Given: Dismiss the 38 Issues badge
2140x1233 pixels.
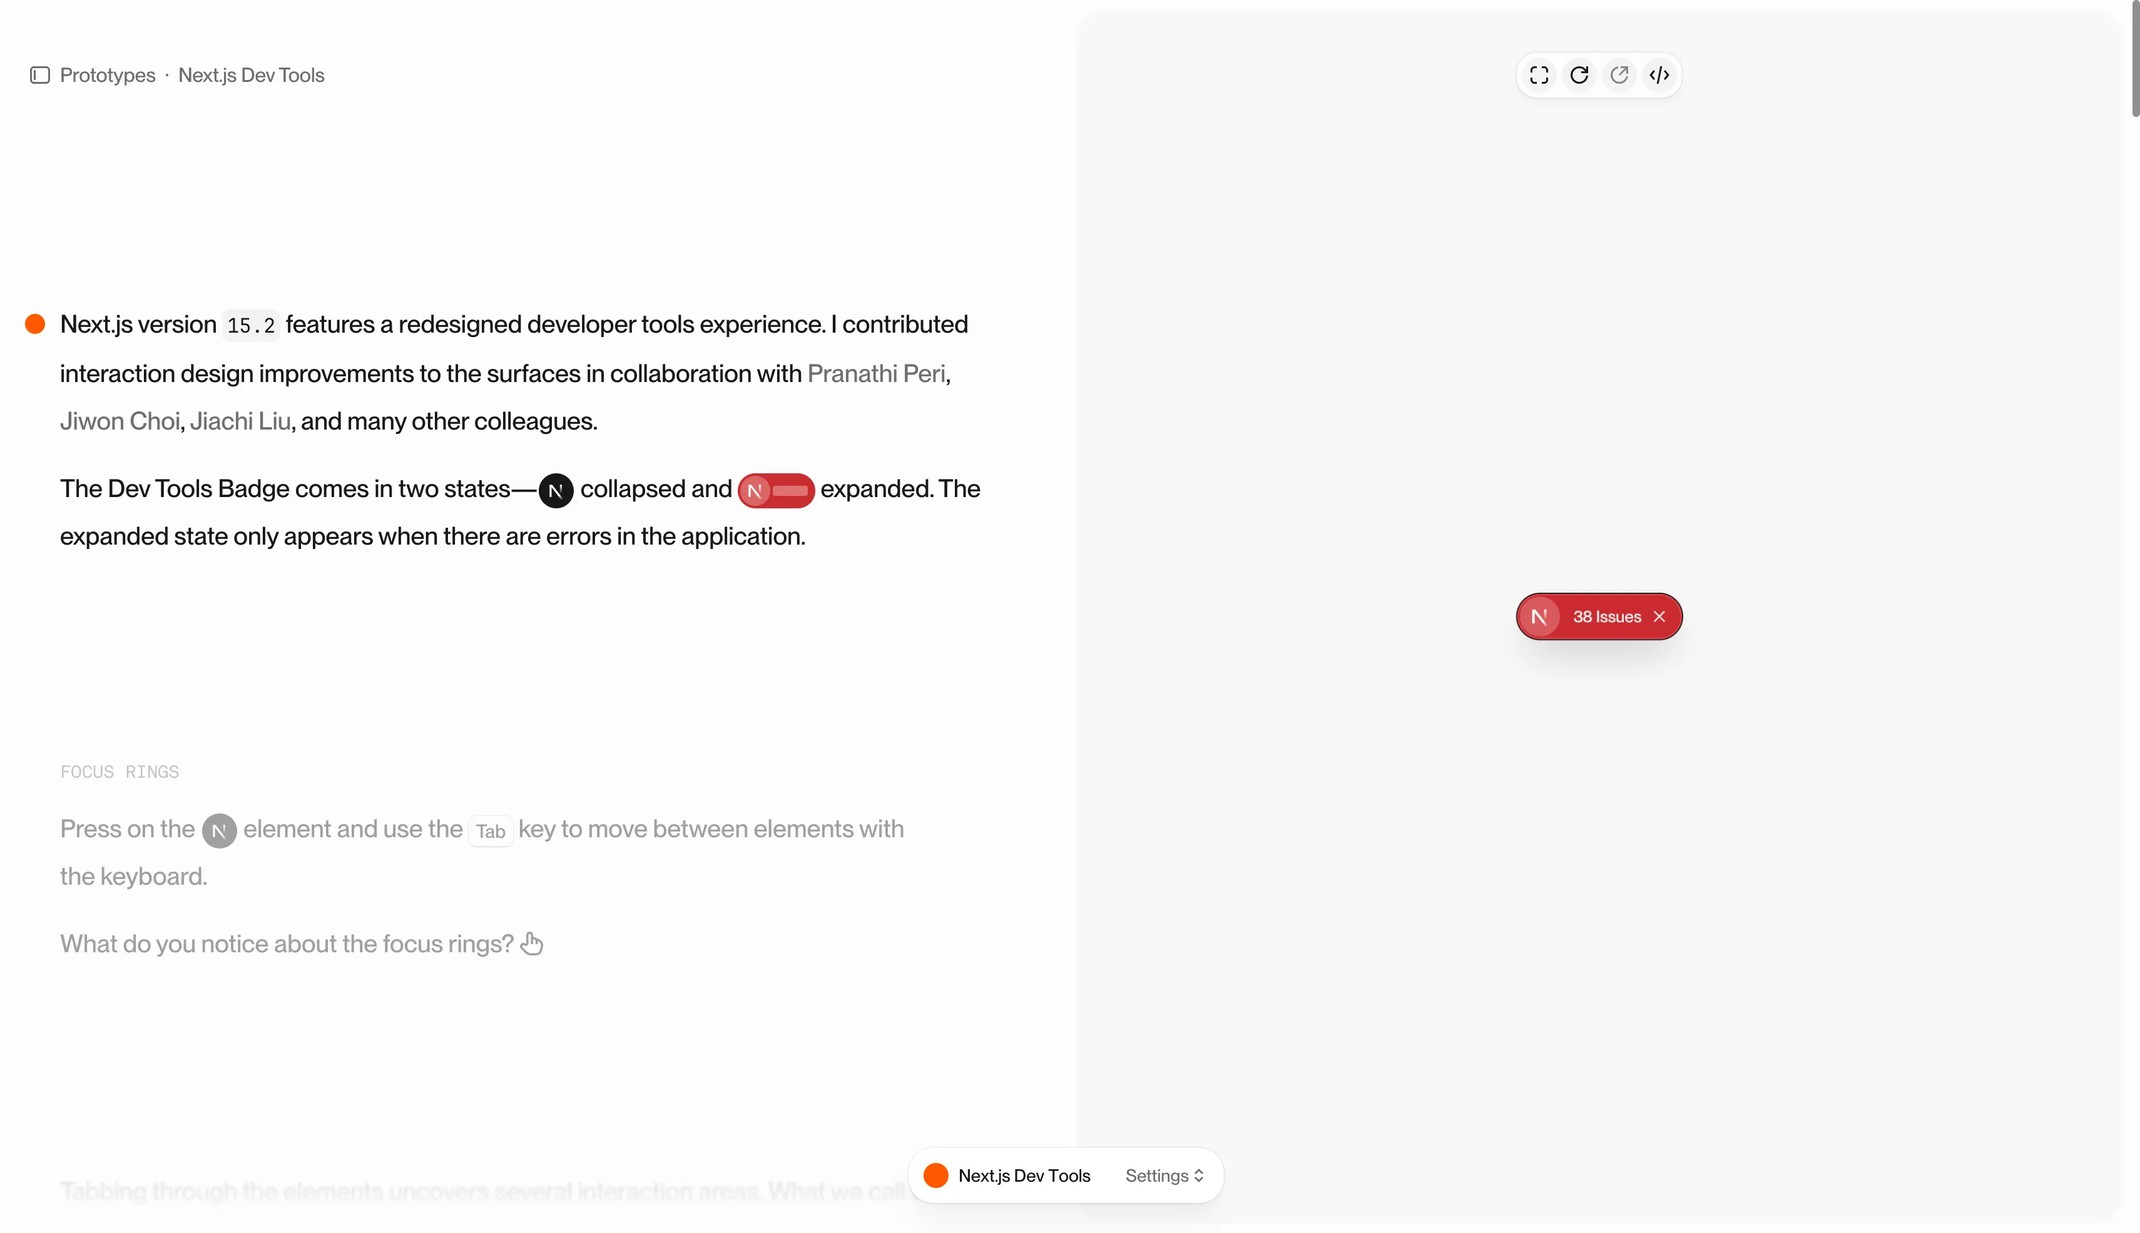Looking at the screenshot, I should [1660, 617].
